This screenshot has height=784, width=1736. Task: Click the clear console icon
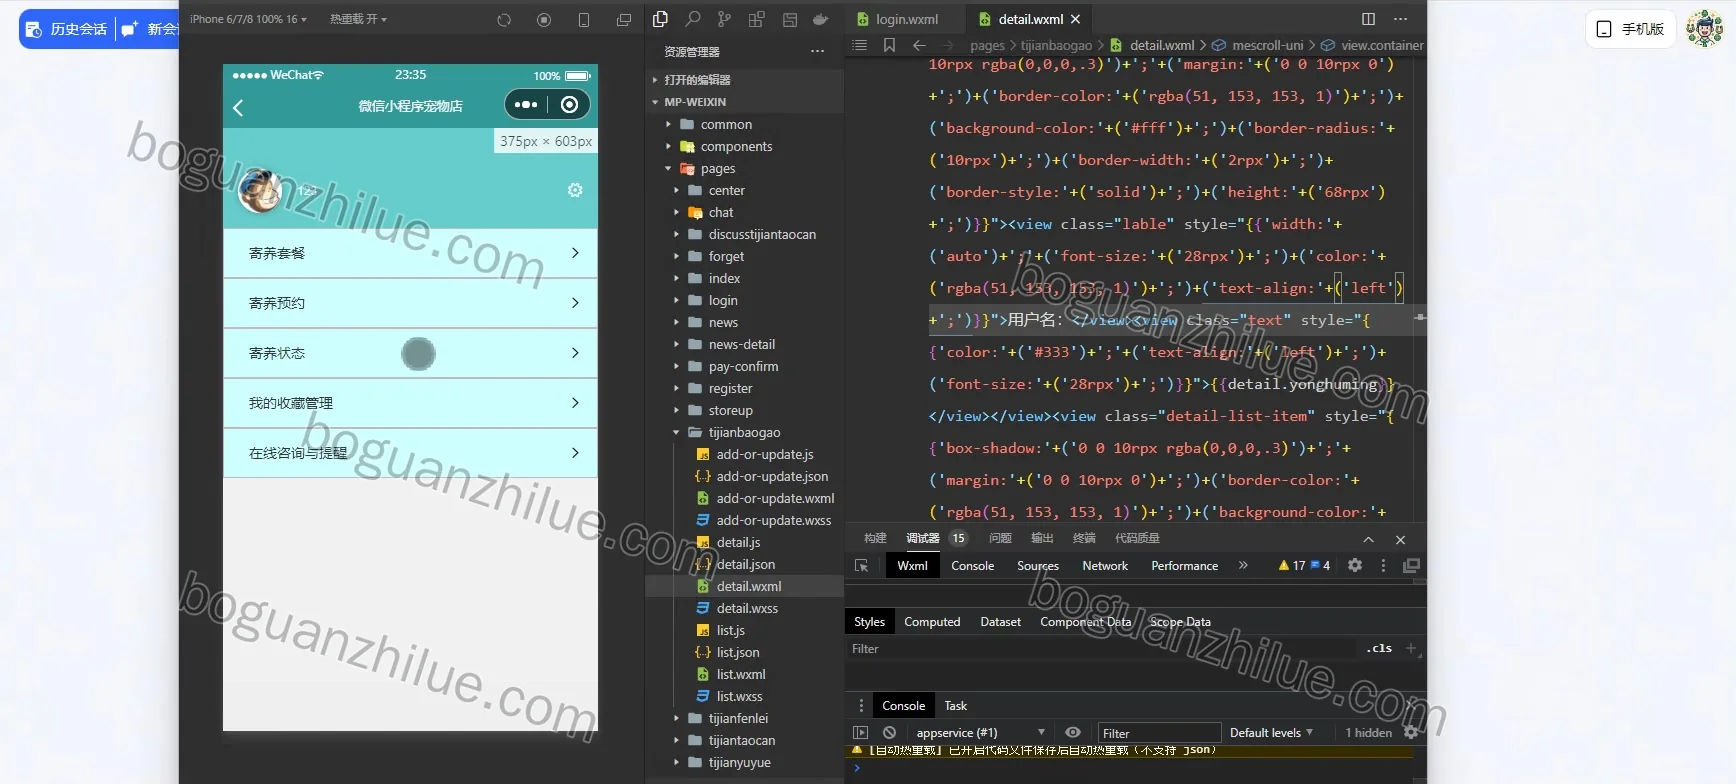[889, 733]
